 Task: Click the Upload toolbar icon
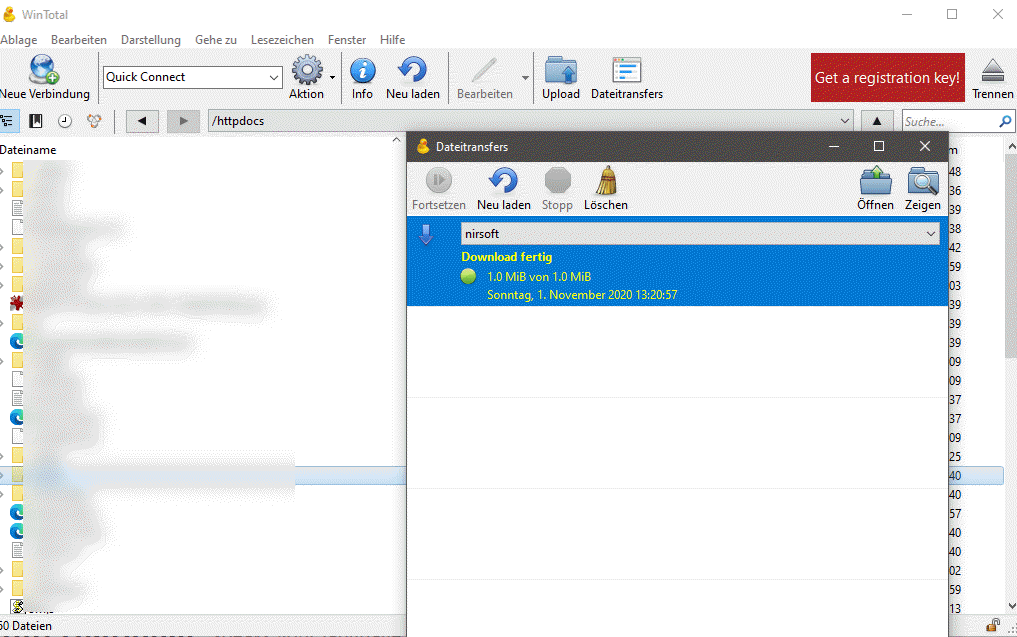pyautogui.click(x=560, y=77)
